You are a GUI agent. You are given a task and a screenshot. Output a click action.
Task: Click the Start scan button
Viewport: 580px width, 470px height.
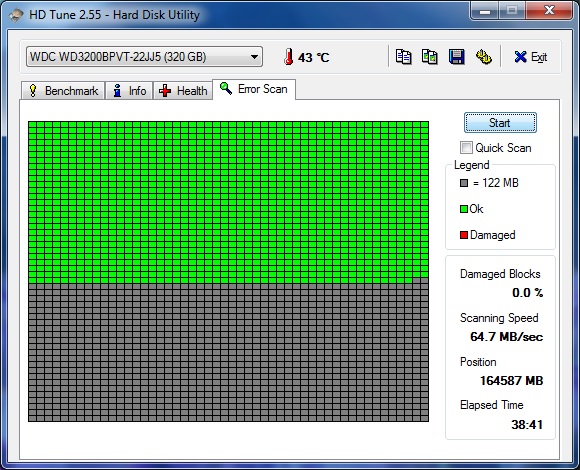point(500,123)
